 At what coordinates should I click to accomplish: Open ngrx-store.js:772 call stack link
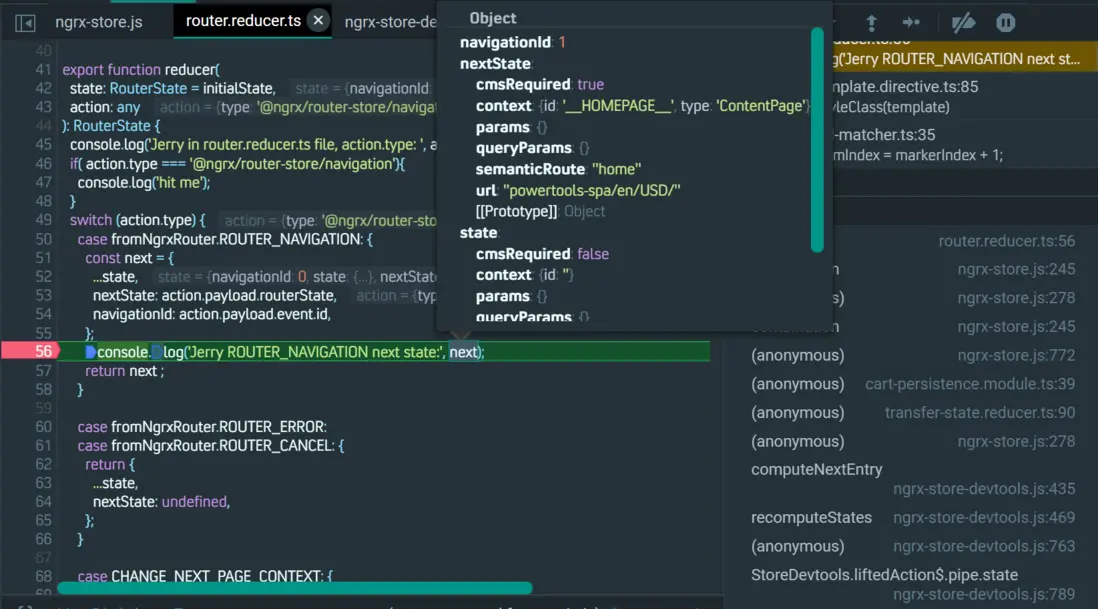1016,355
